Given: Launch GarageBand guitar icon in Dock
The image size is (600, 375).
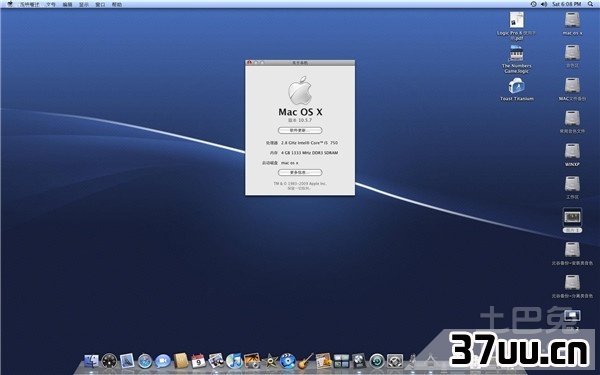Looking at the screenshot, I should click(305, 361).
